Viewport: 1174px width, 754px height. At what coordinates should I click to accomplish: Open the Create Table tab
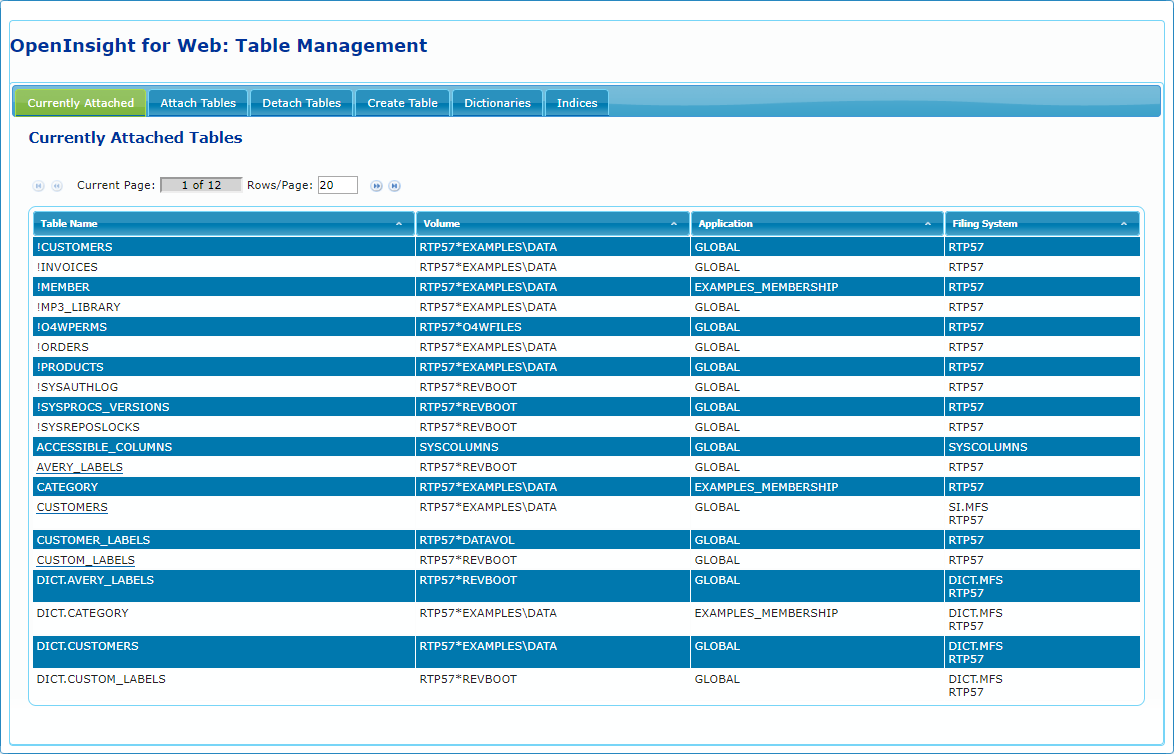pos(402,103)
